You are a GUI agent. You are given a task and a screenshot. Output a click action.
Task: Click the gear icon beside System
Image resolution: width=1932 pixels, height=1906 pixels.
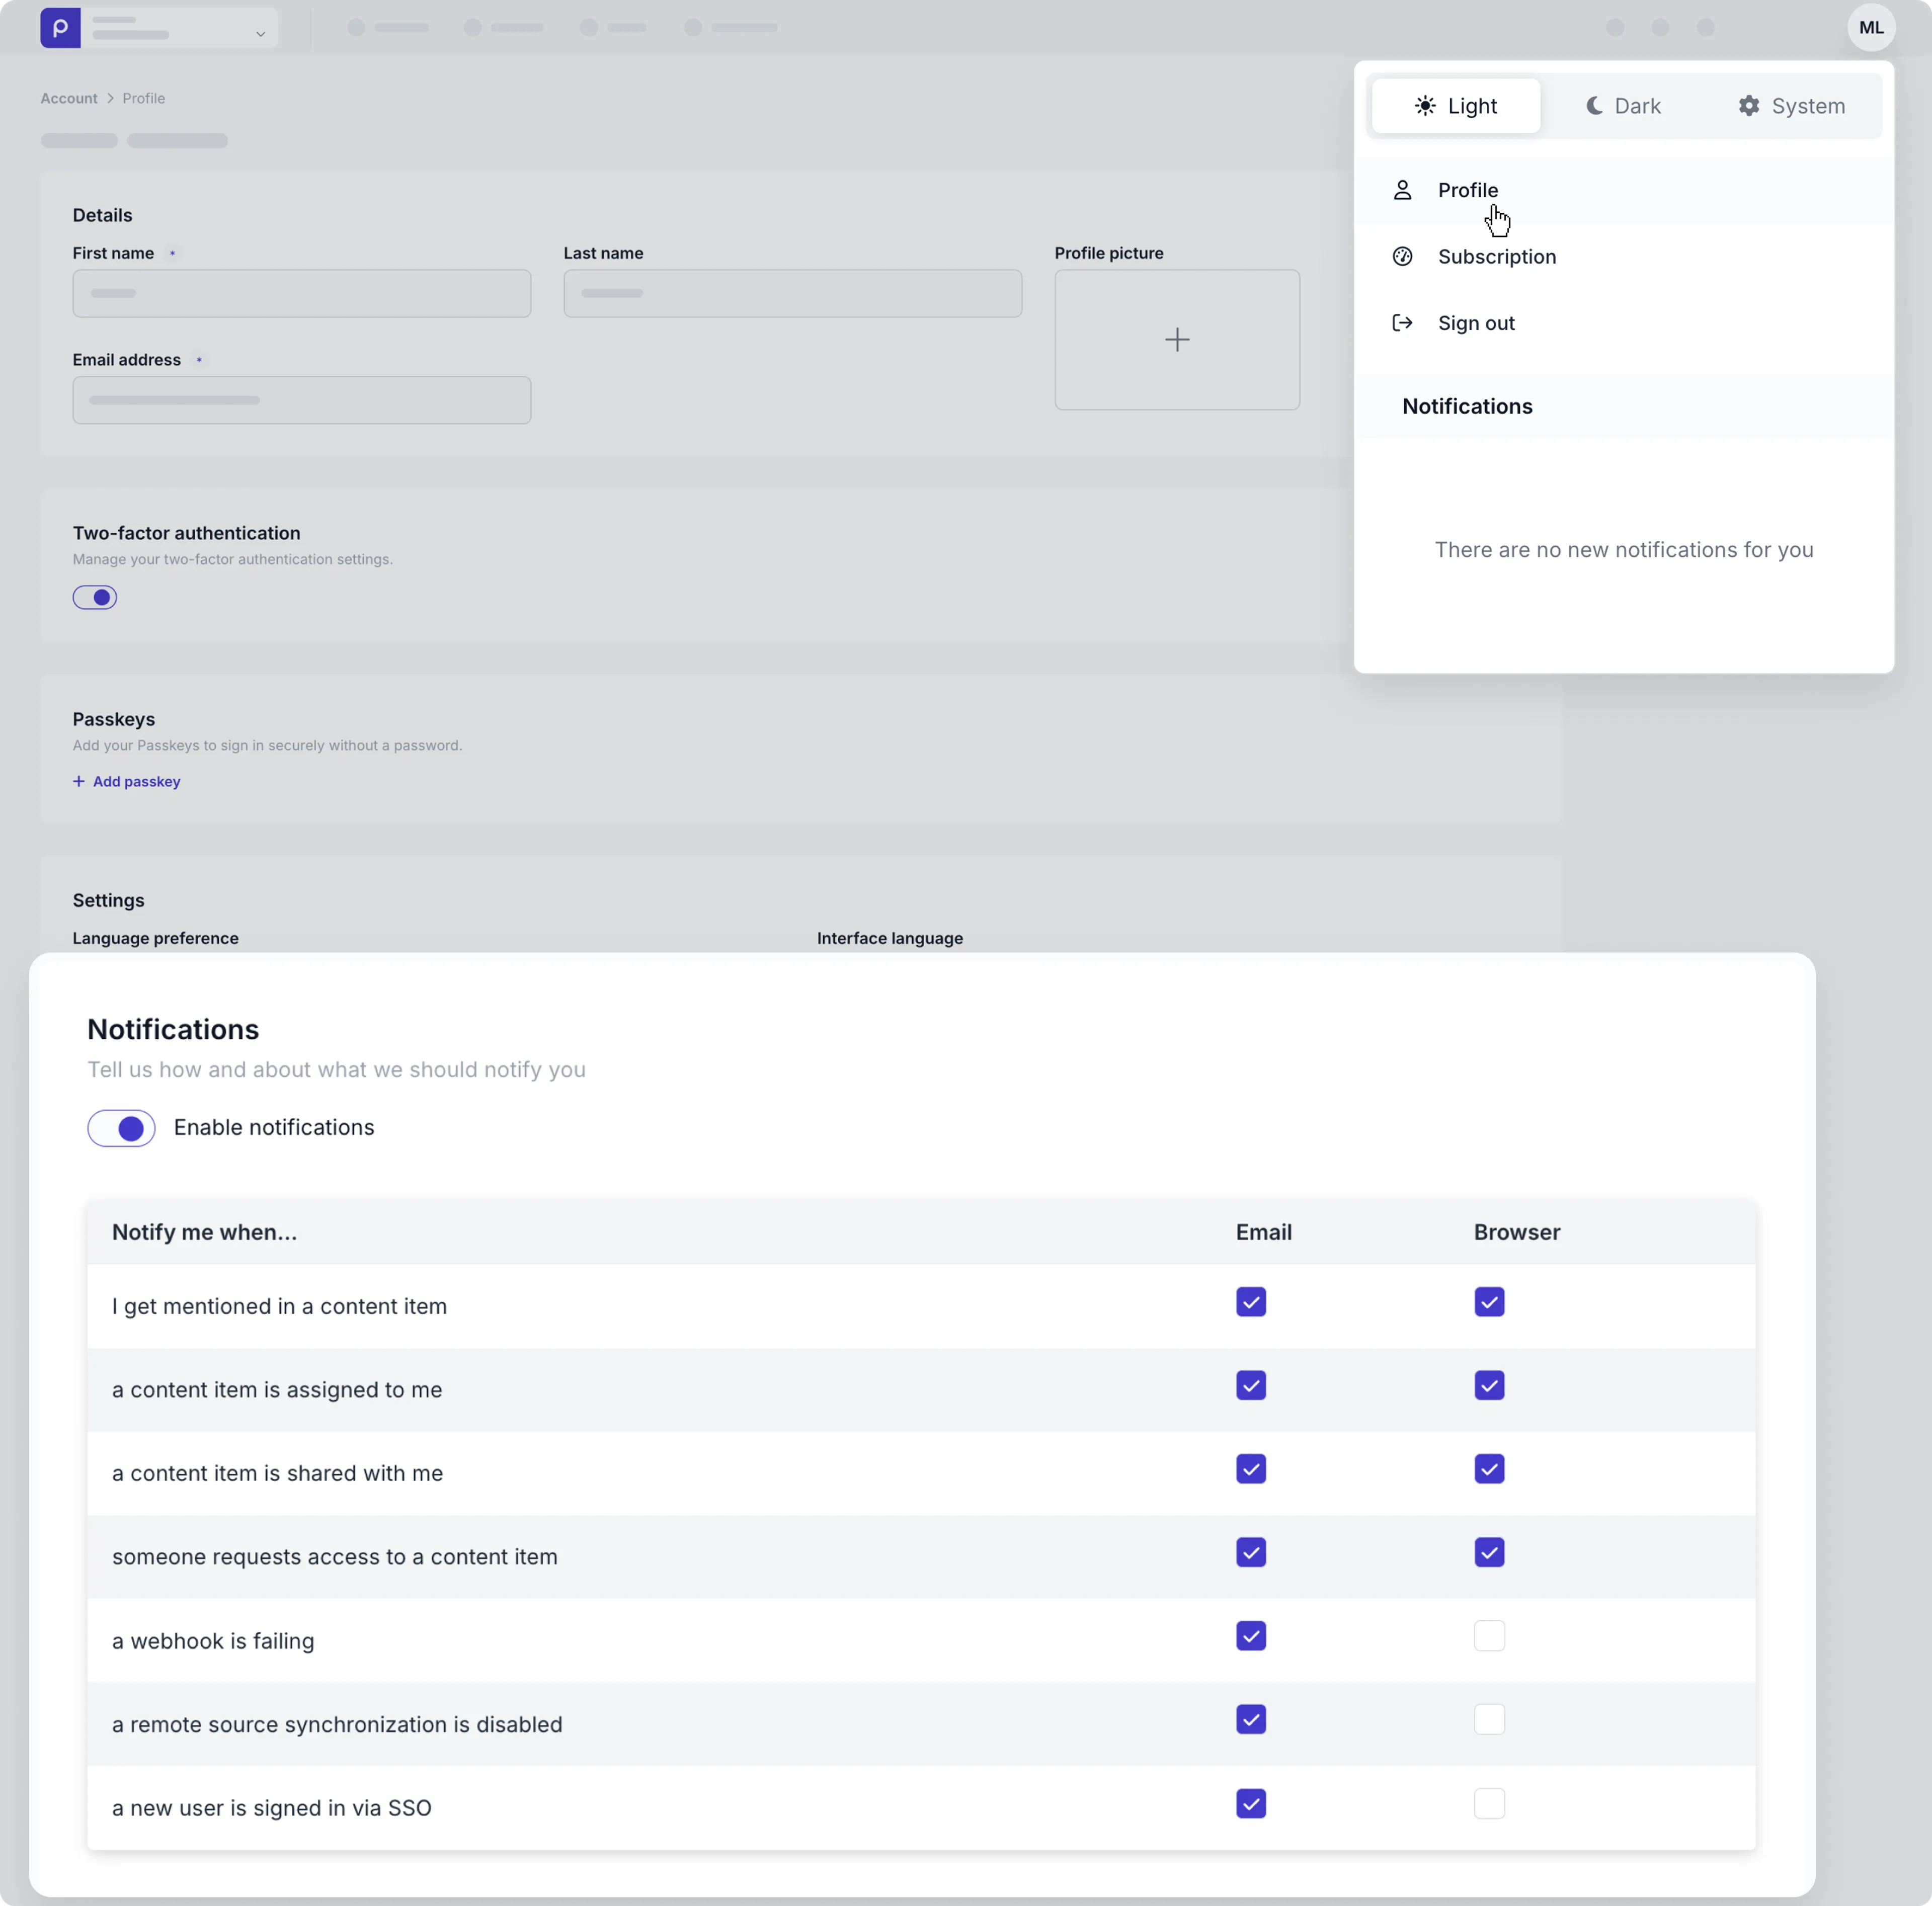click(x=1749, y=106)
